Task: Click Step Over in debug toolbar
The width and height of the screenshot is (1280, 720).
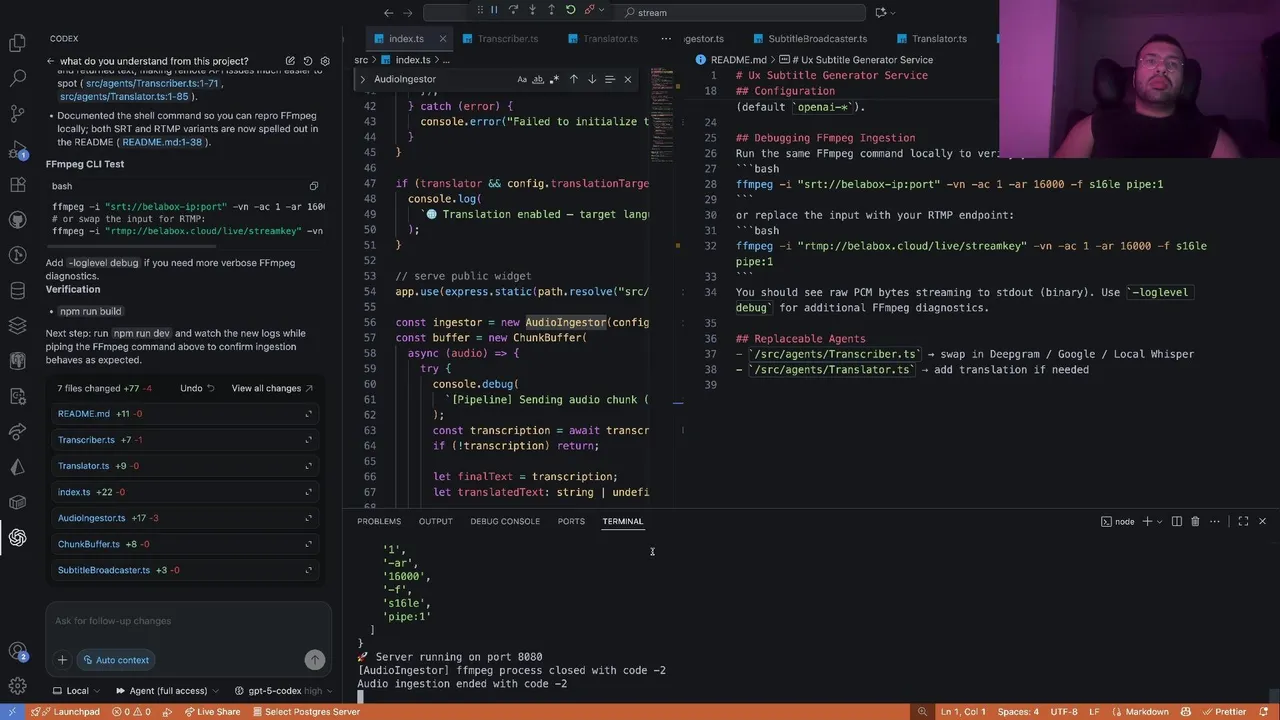Action: click(513, 10)
